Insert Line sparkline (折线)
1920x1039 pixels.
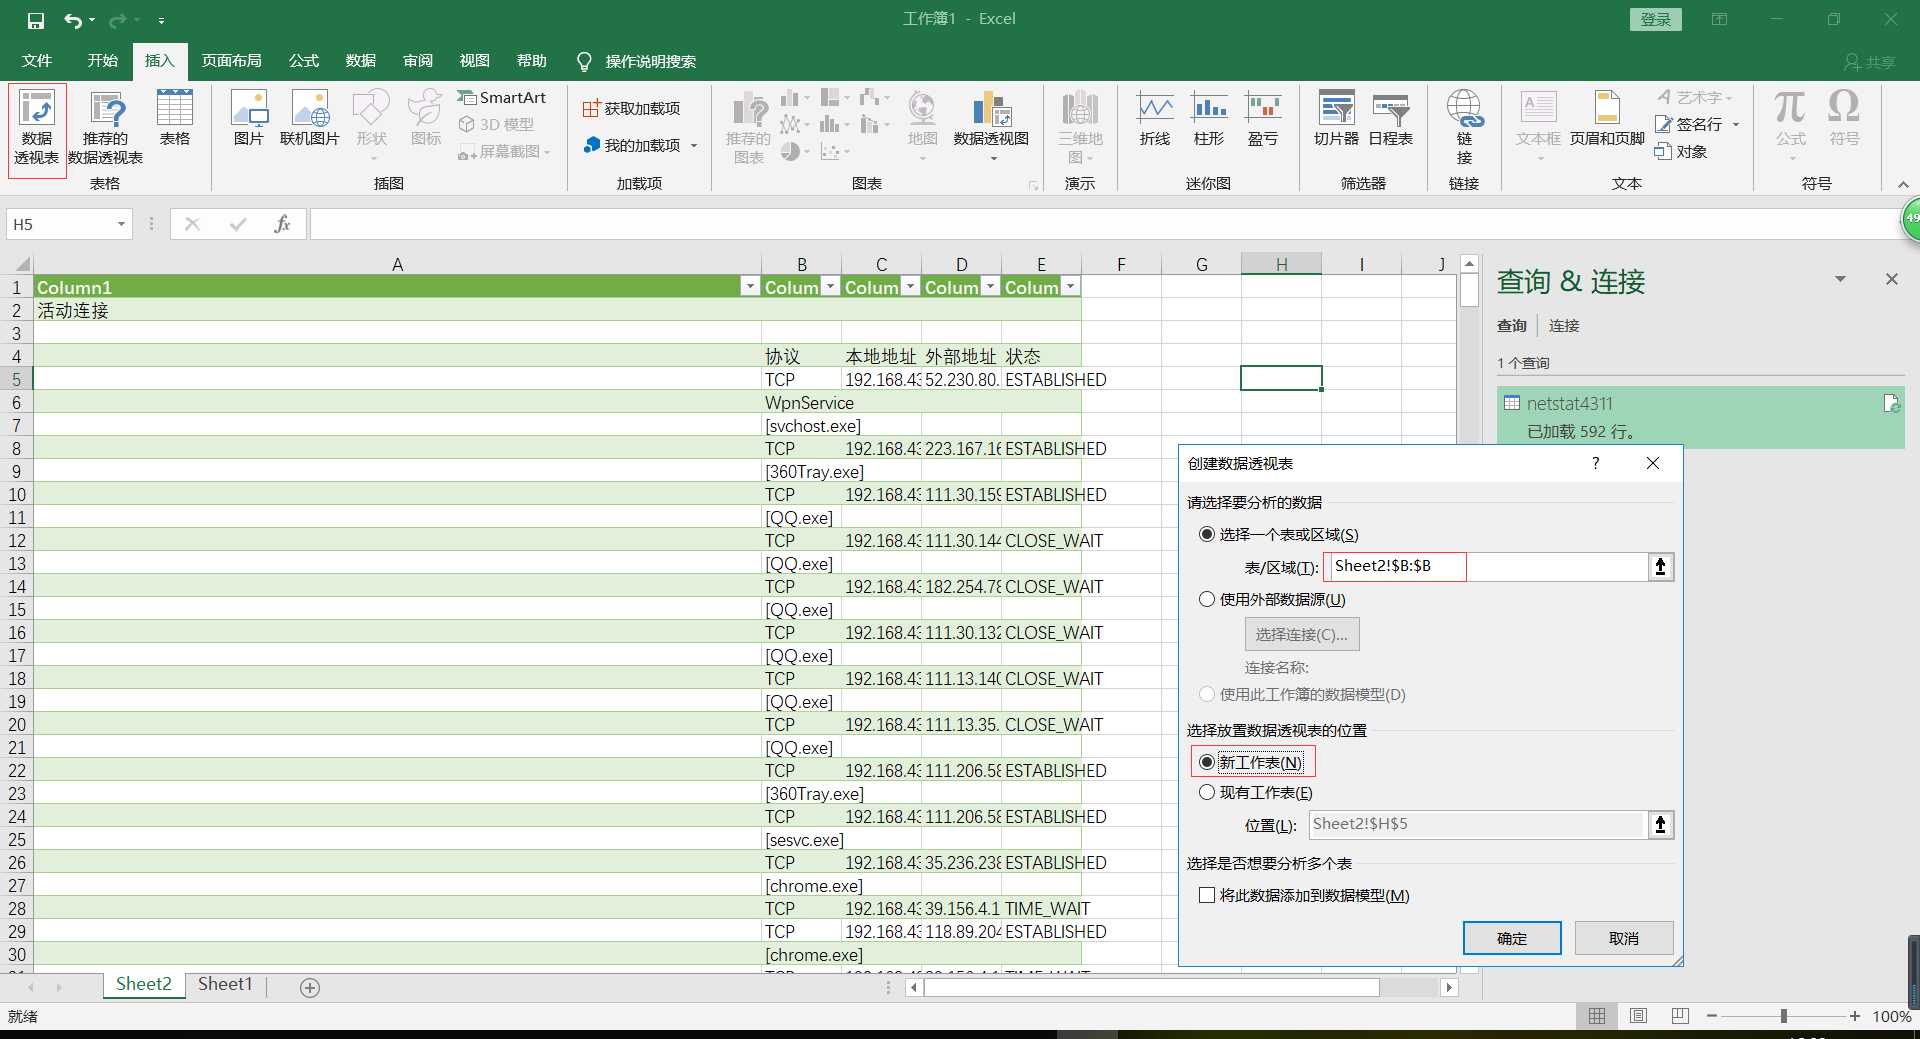pos(1155,119)
